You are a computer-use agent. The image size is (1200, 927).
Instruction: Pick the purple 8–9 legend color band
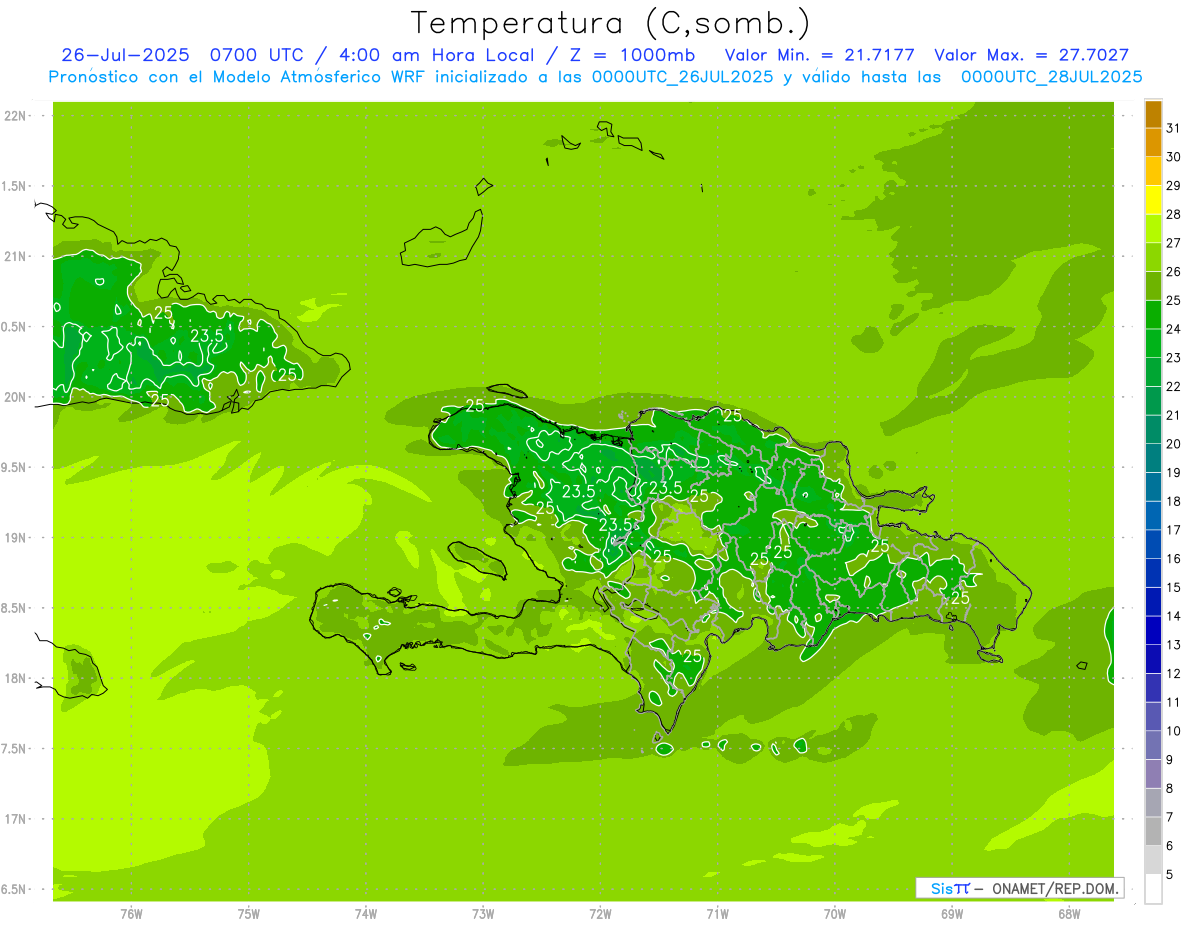1154,775
